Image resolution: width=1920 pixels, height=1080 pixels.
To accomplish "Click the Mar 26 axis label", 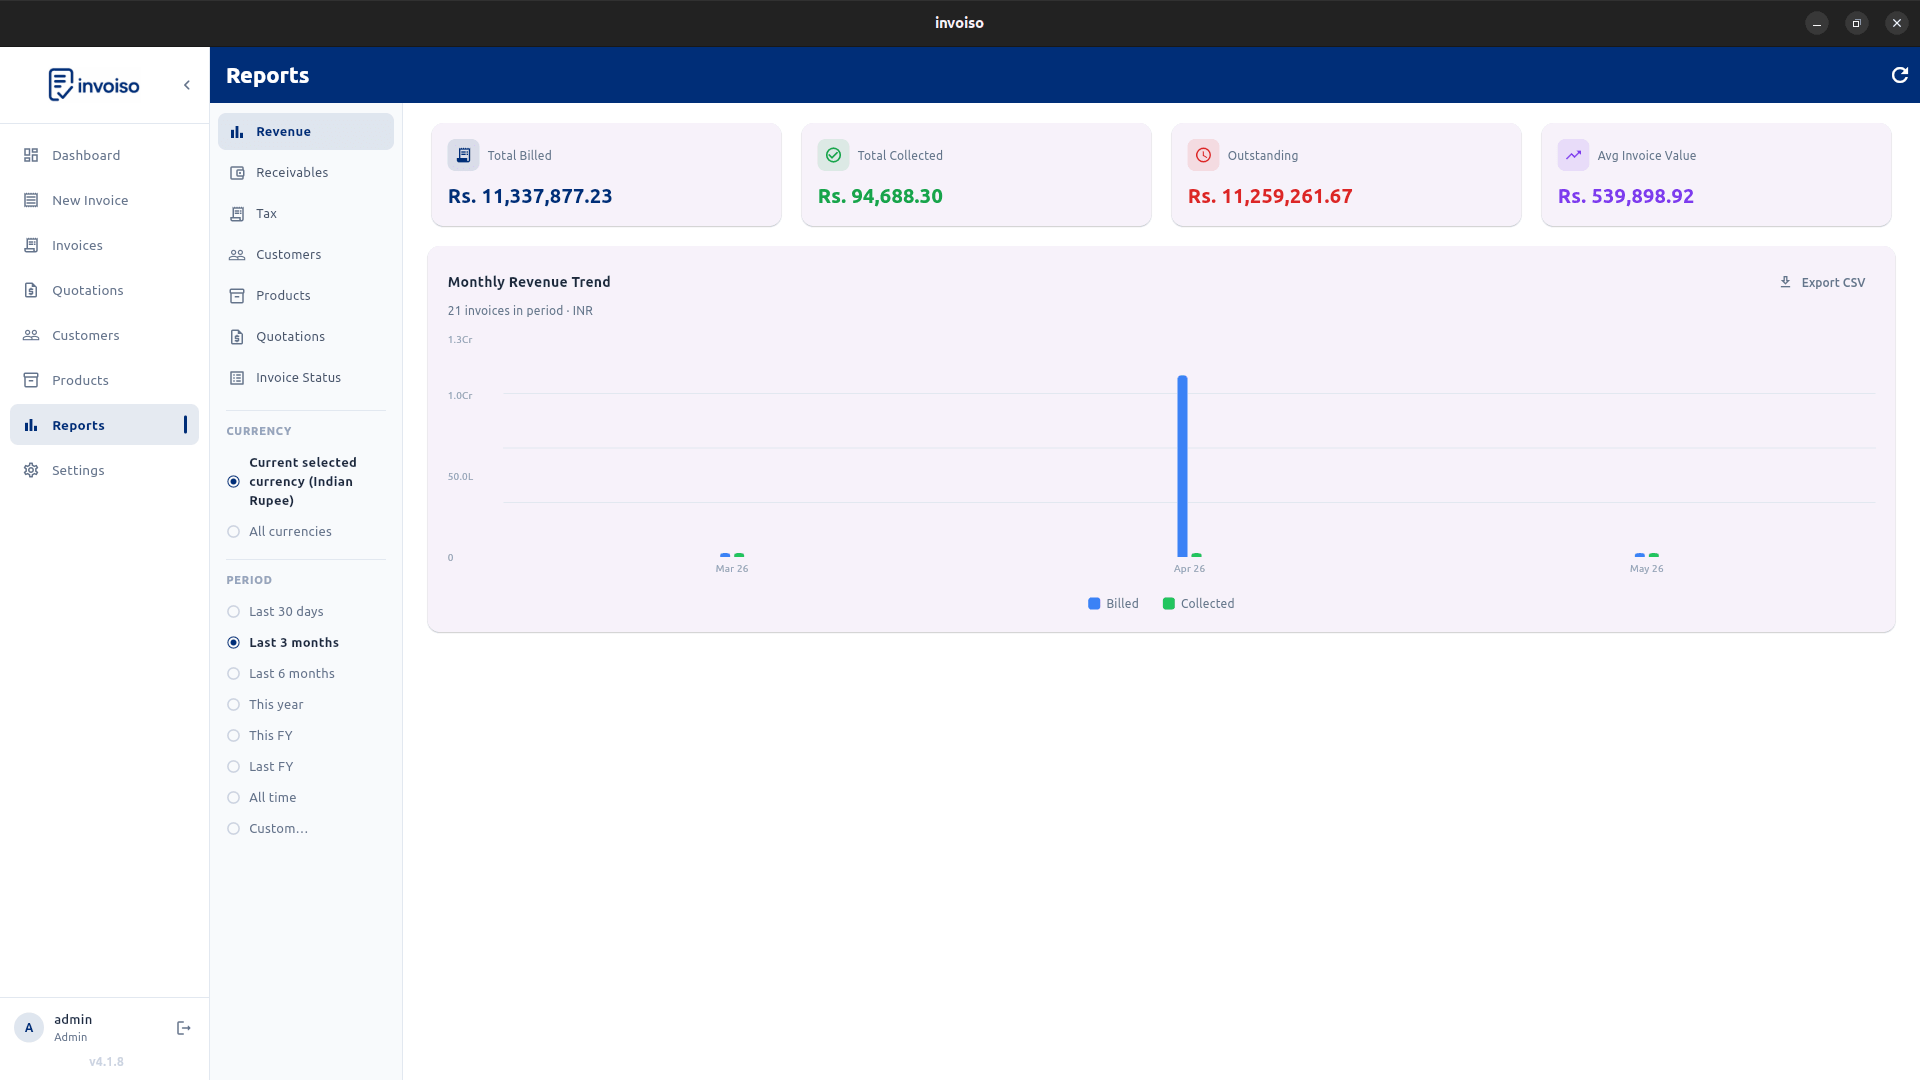I will pos(732,569).
